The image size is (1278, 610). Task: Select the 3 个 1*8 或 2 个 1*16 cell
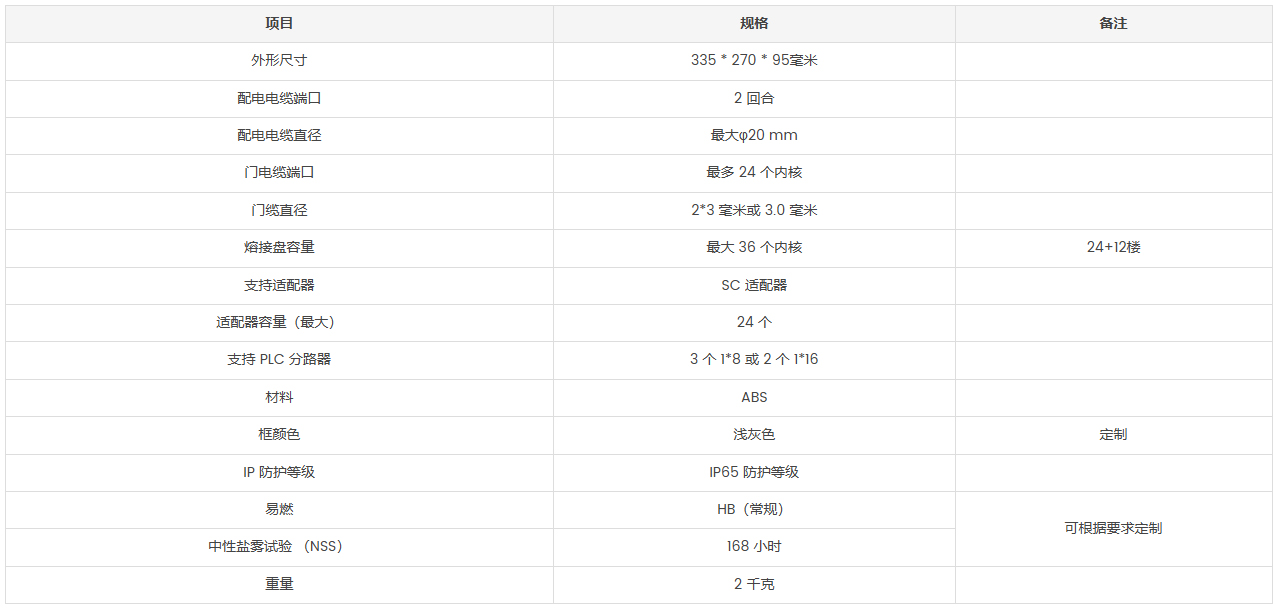[x=754, y=359]
